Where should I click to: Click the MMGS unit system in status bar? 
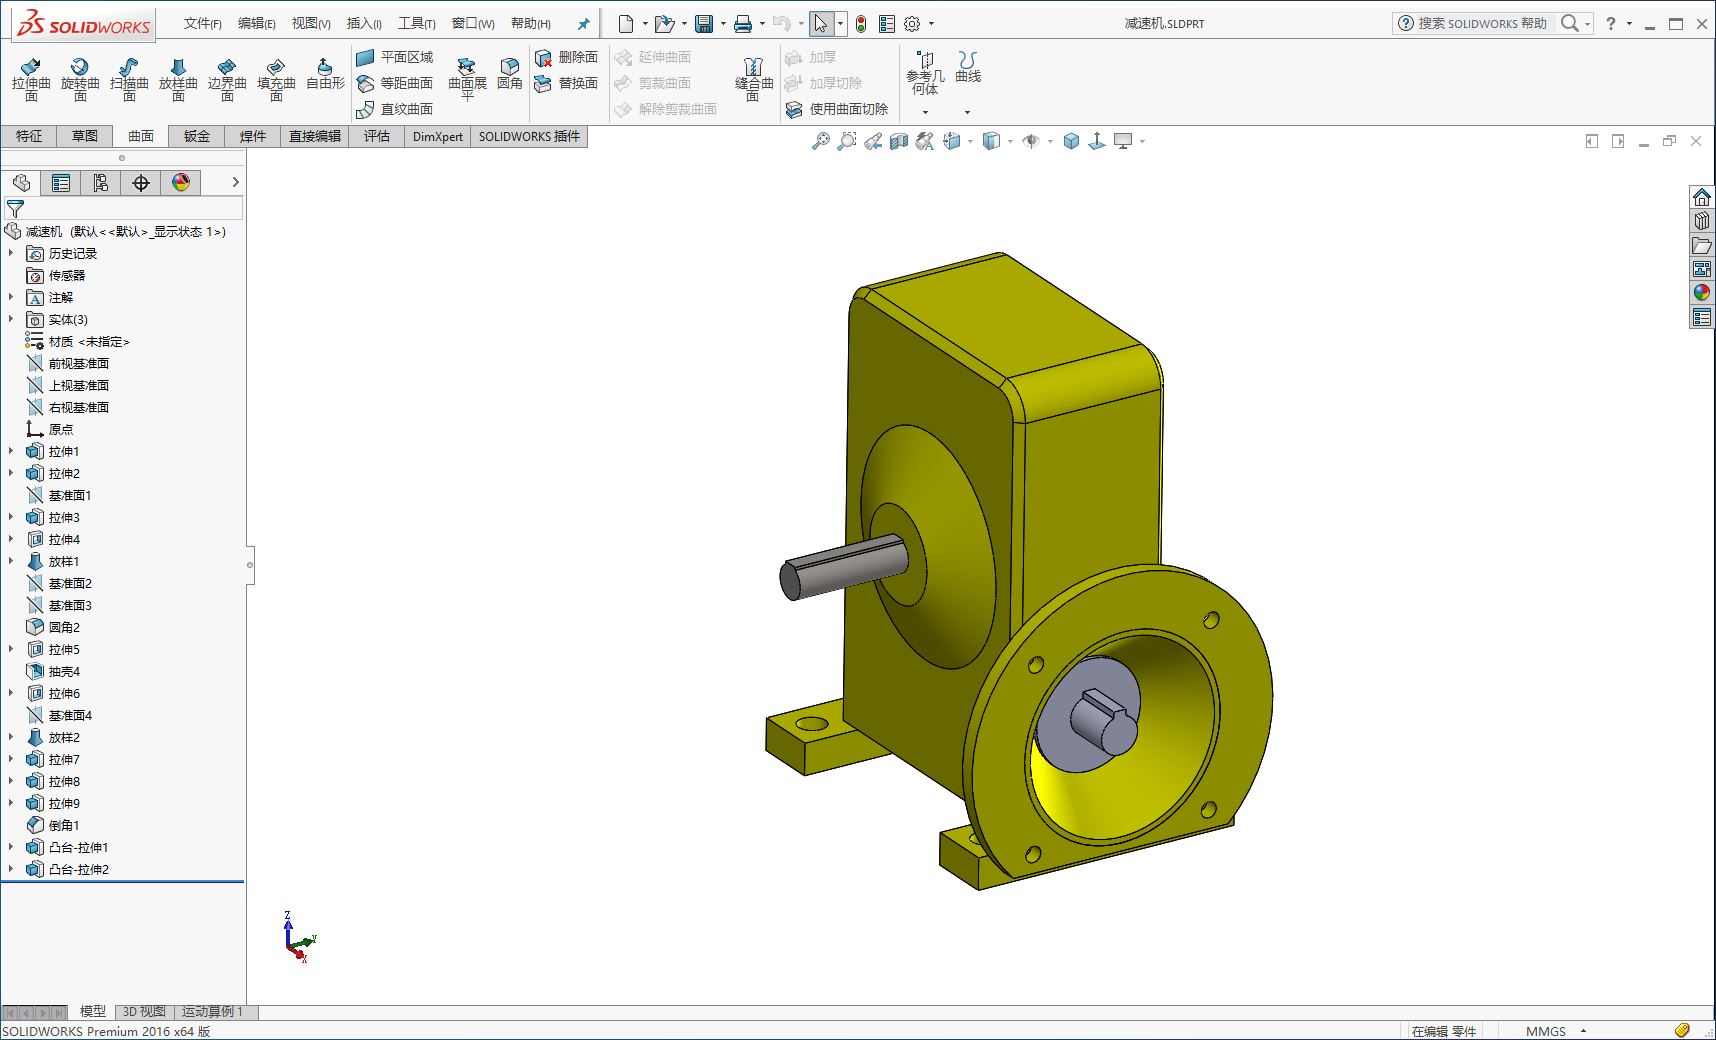click(x=1546, y=1031)
